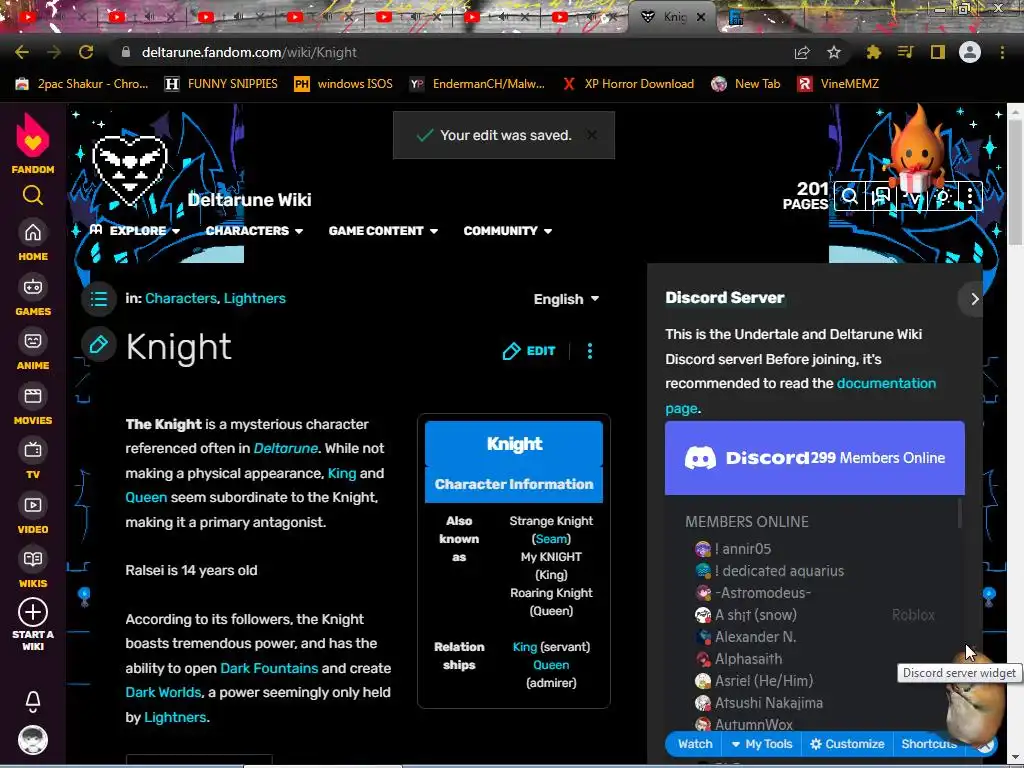Expand the Community menu
Viewport: 1024px width, 768px height.
point(508,231)
